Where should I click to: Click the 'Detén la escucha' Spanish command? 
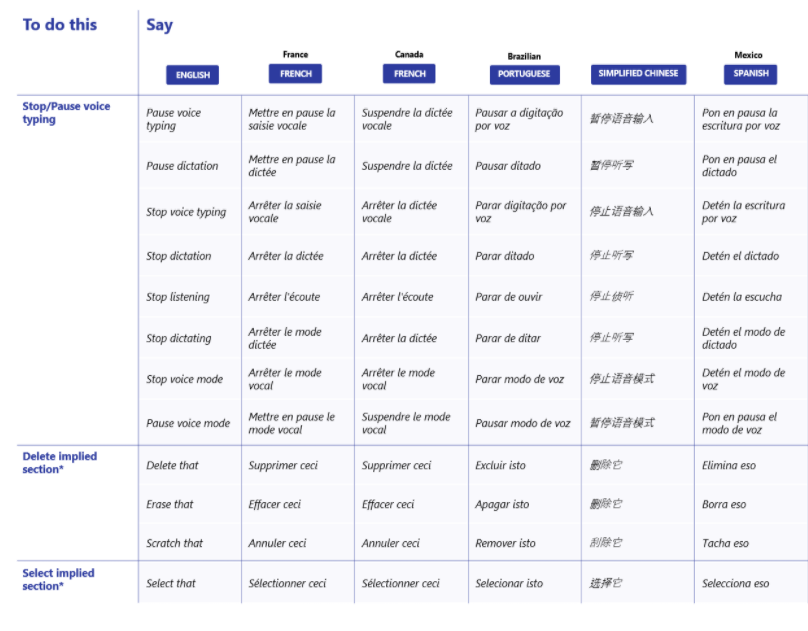tap(742, 297)
